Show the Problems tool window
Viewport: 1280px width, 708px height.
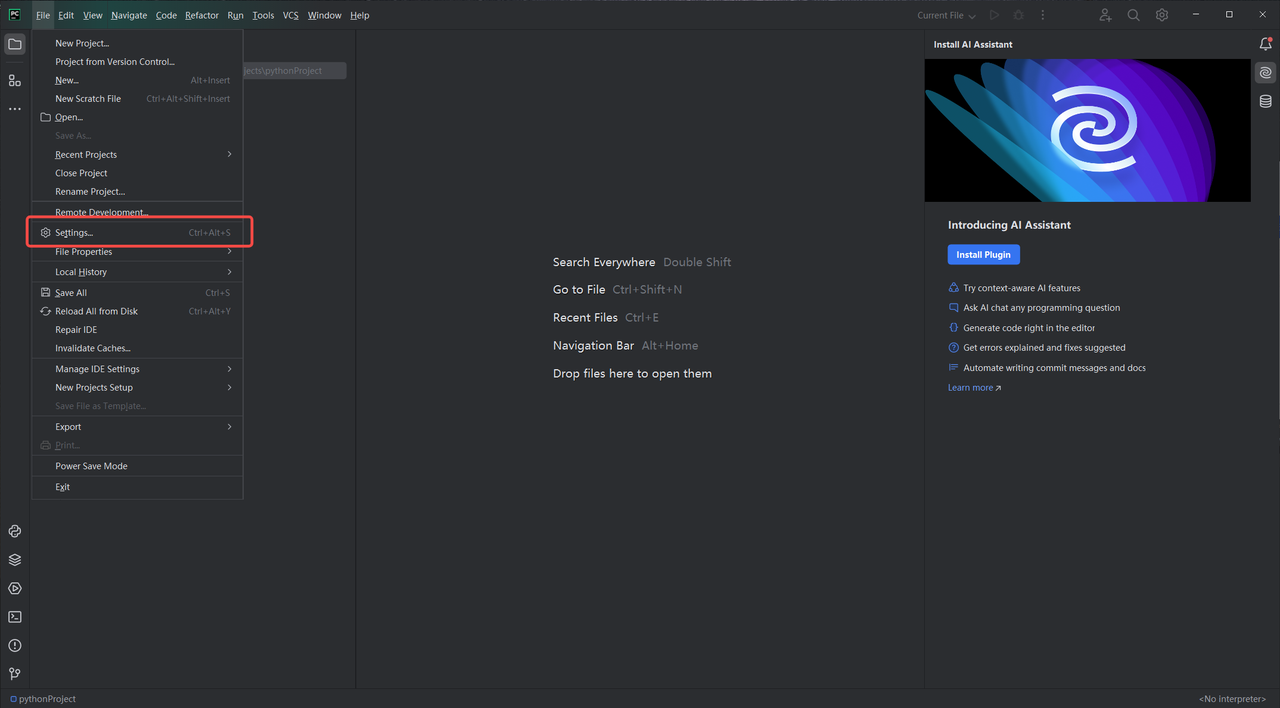[x=15, y=646]
